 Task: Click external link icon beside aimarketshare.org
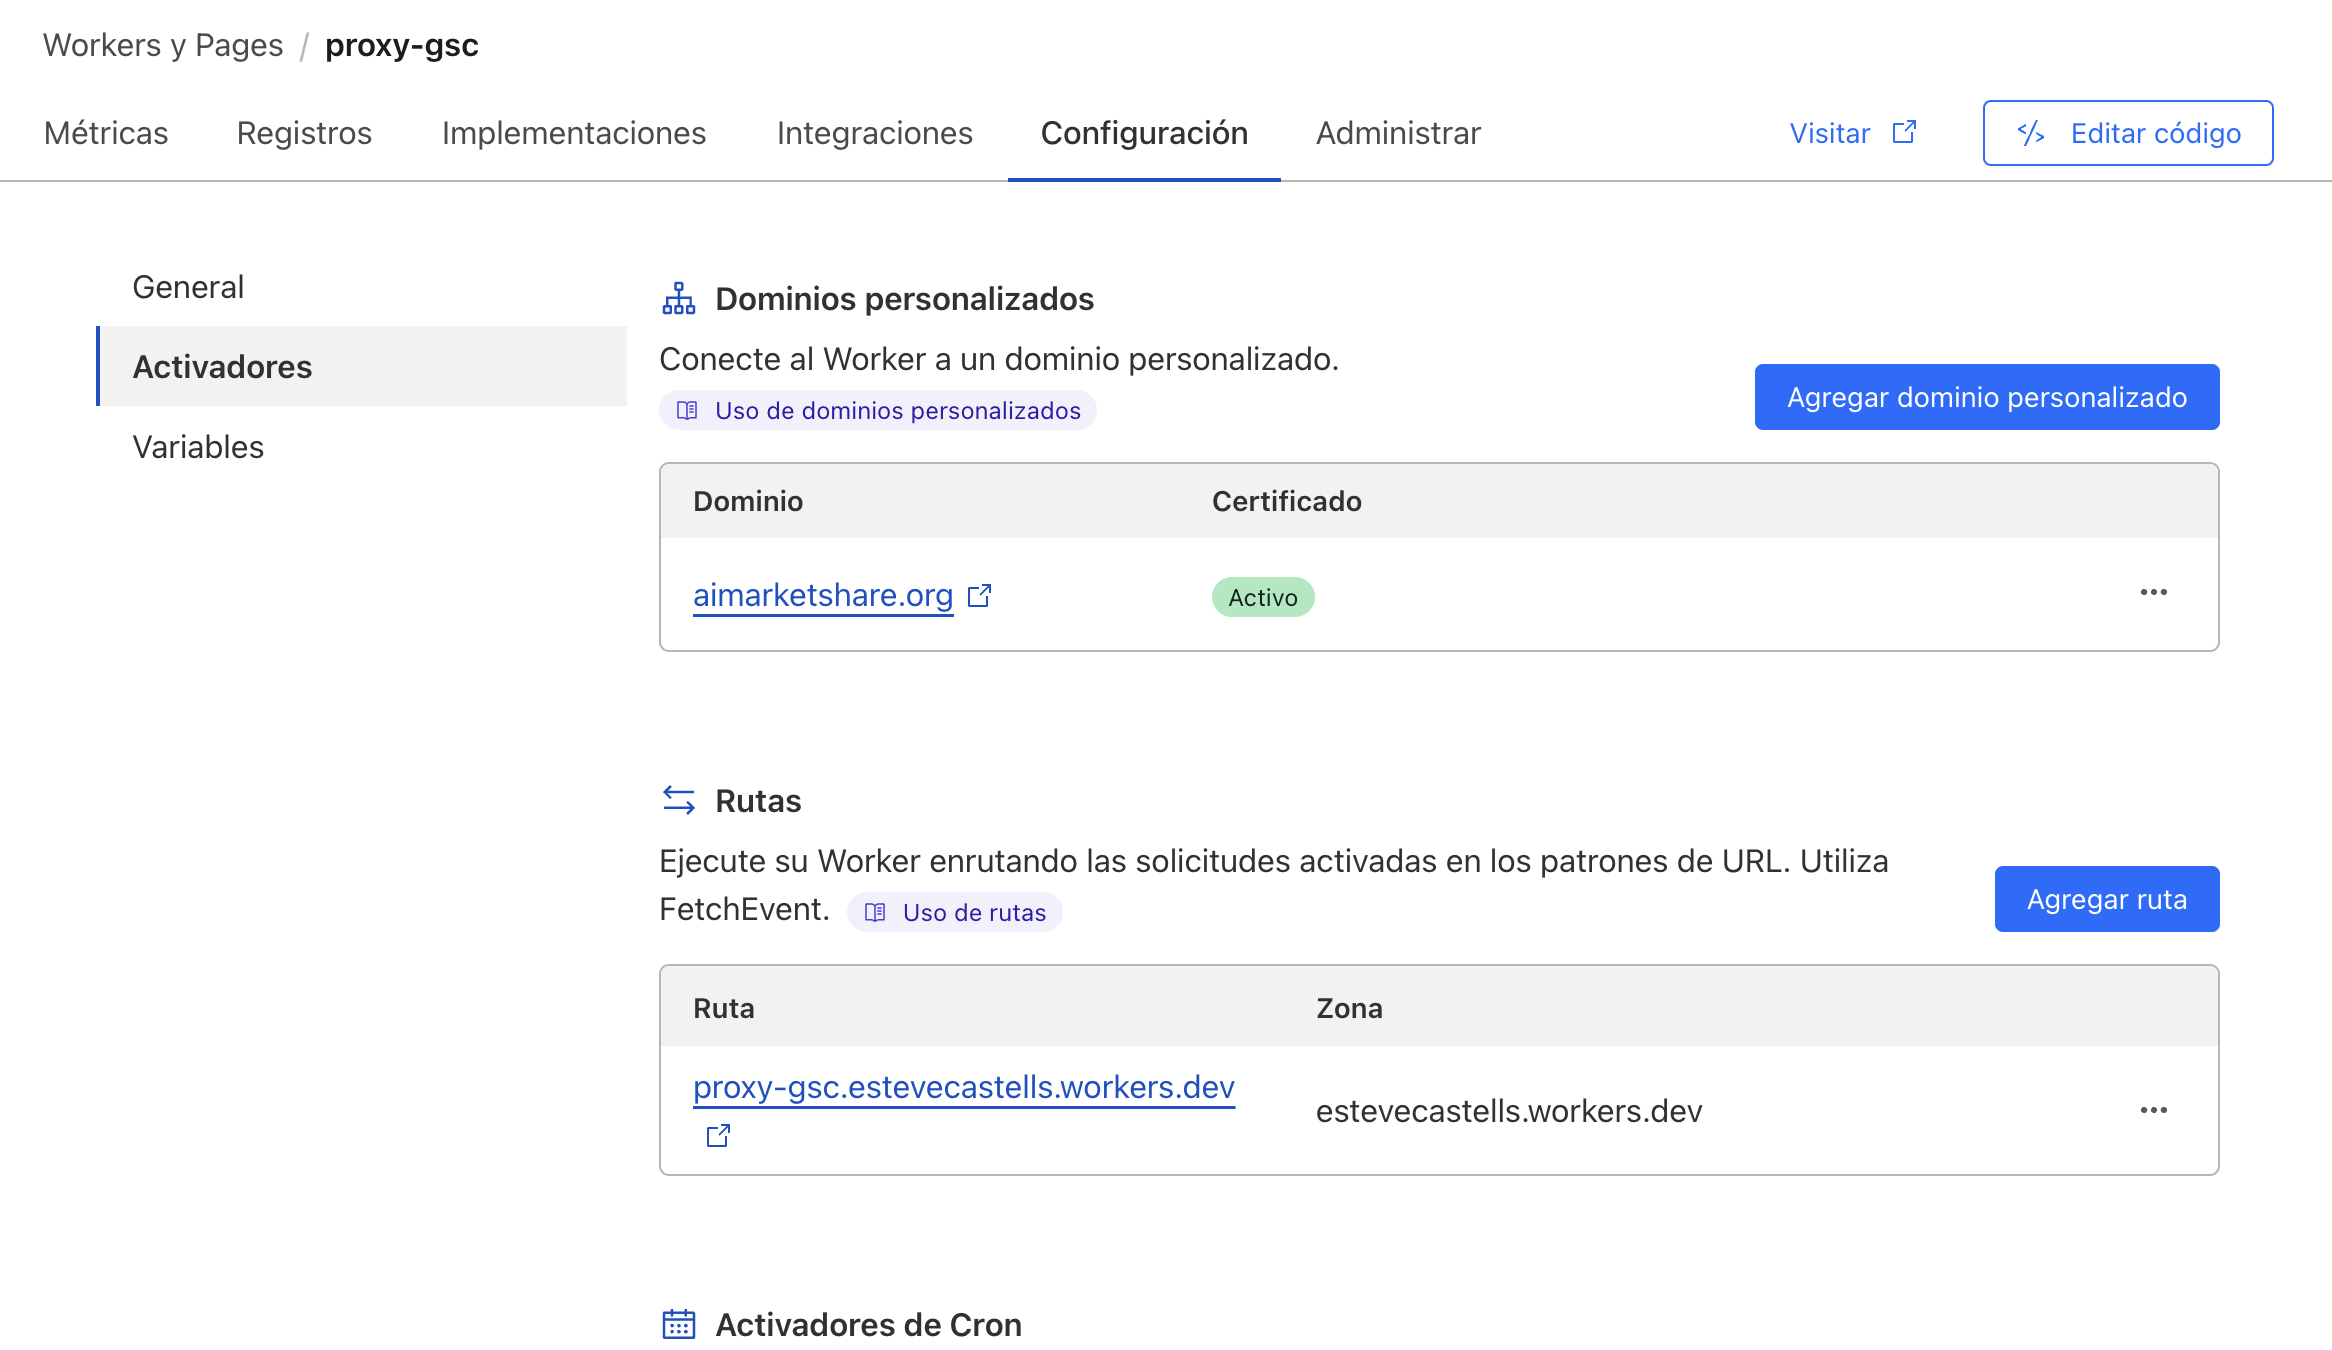[980, 595]
